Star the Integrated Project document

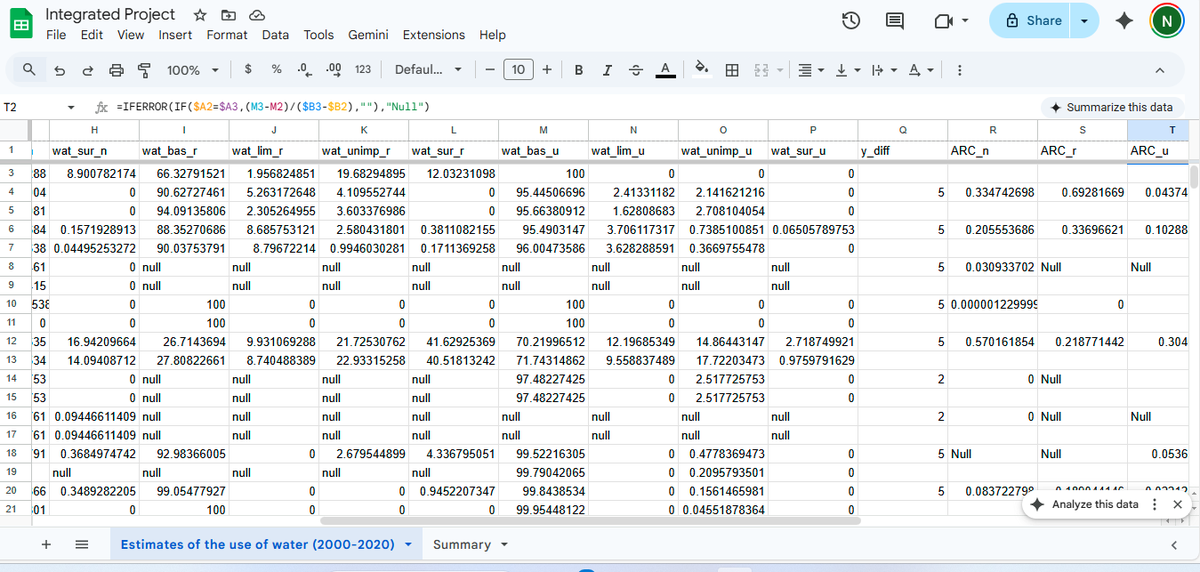click(200, 15)
